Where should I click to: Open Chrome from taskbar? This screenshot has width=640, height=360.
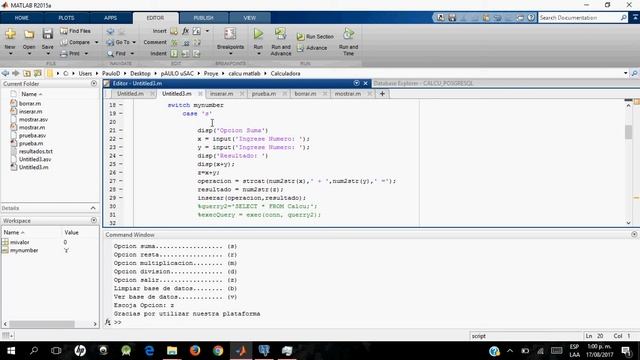click(x=218, y=351)
